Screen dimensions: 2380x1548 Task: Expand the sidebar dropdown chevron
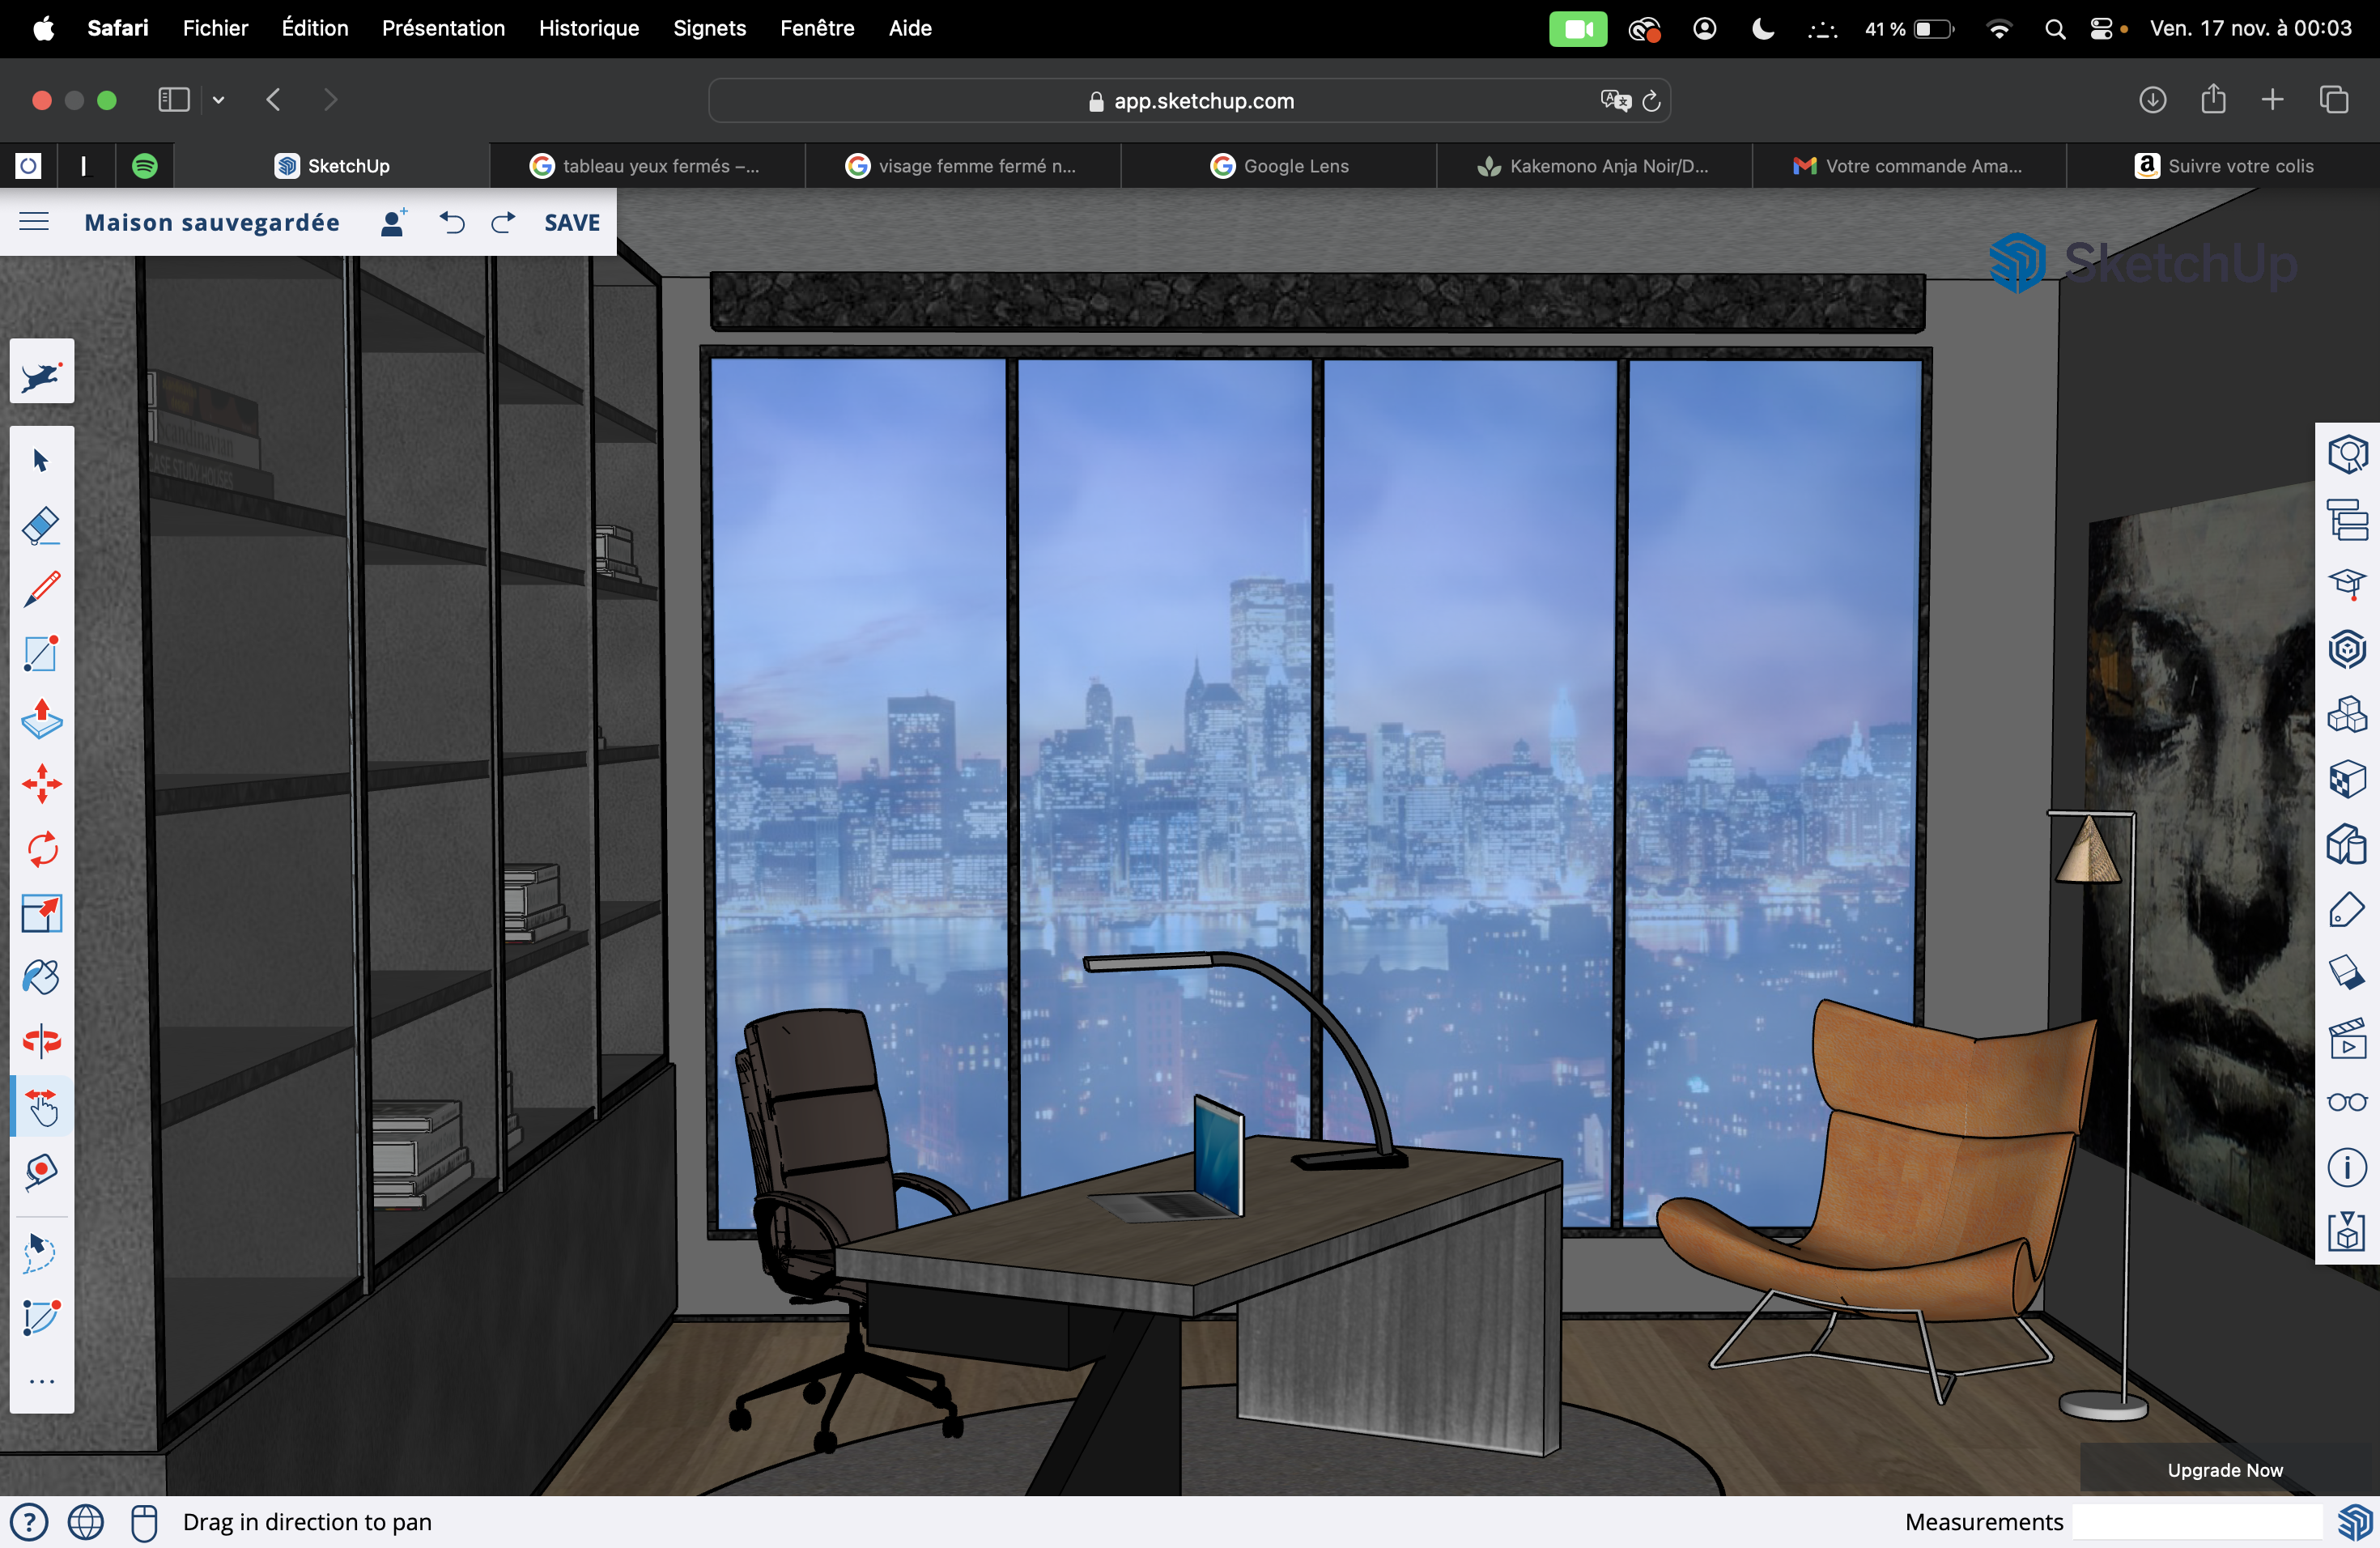pos(218,100)
